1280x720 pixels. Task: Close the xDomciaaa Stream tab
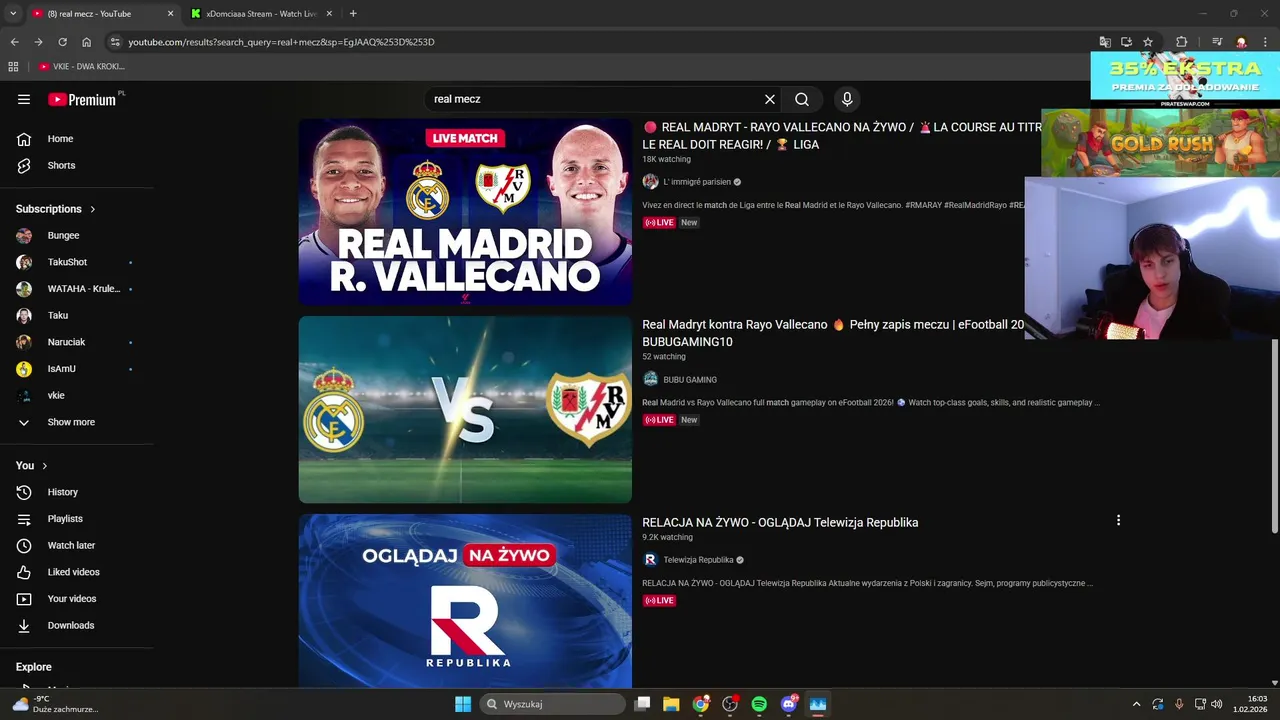[329, 14]
